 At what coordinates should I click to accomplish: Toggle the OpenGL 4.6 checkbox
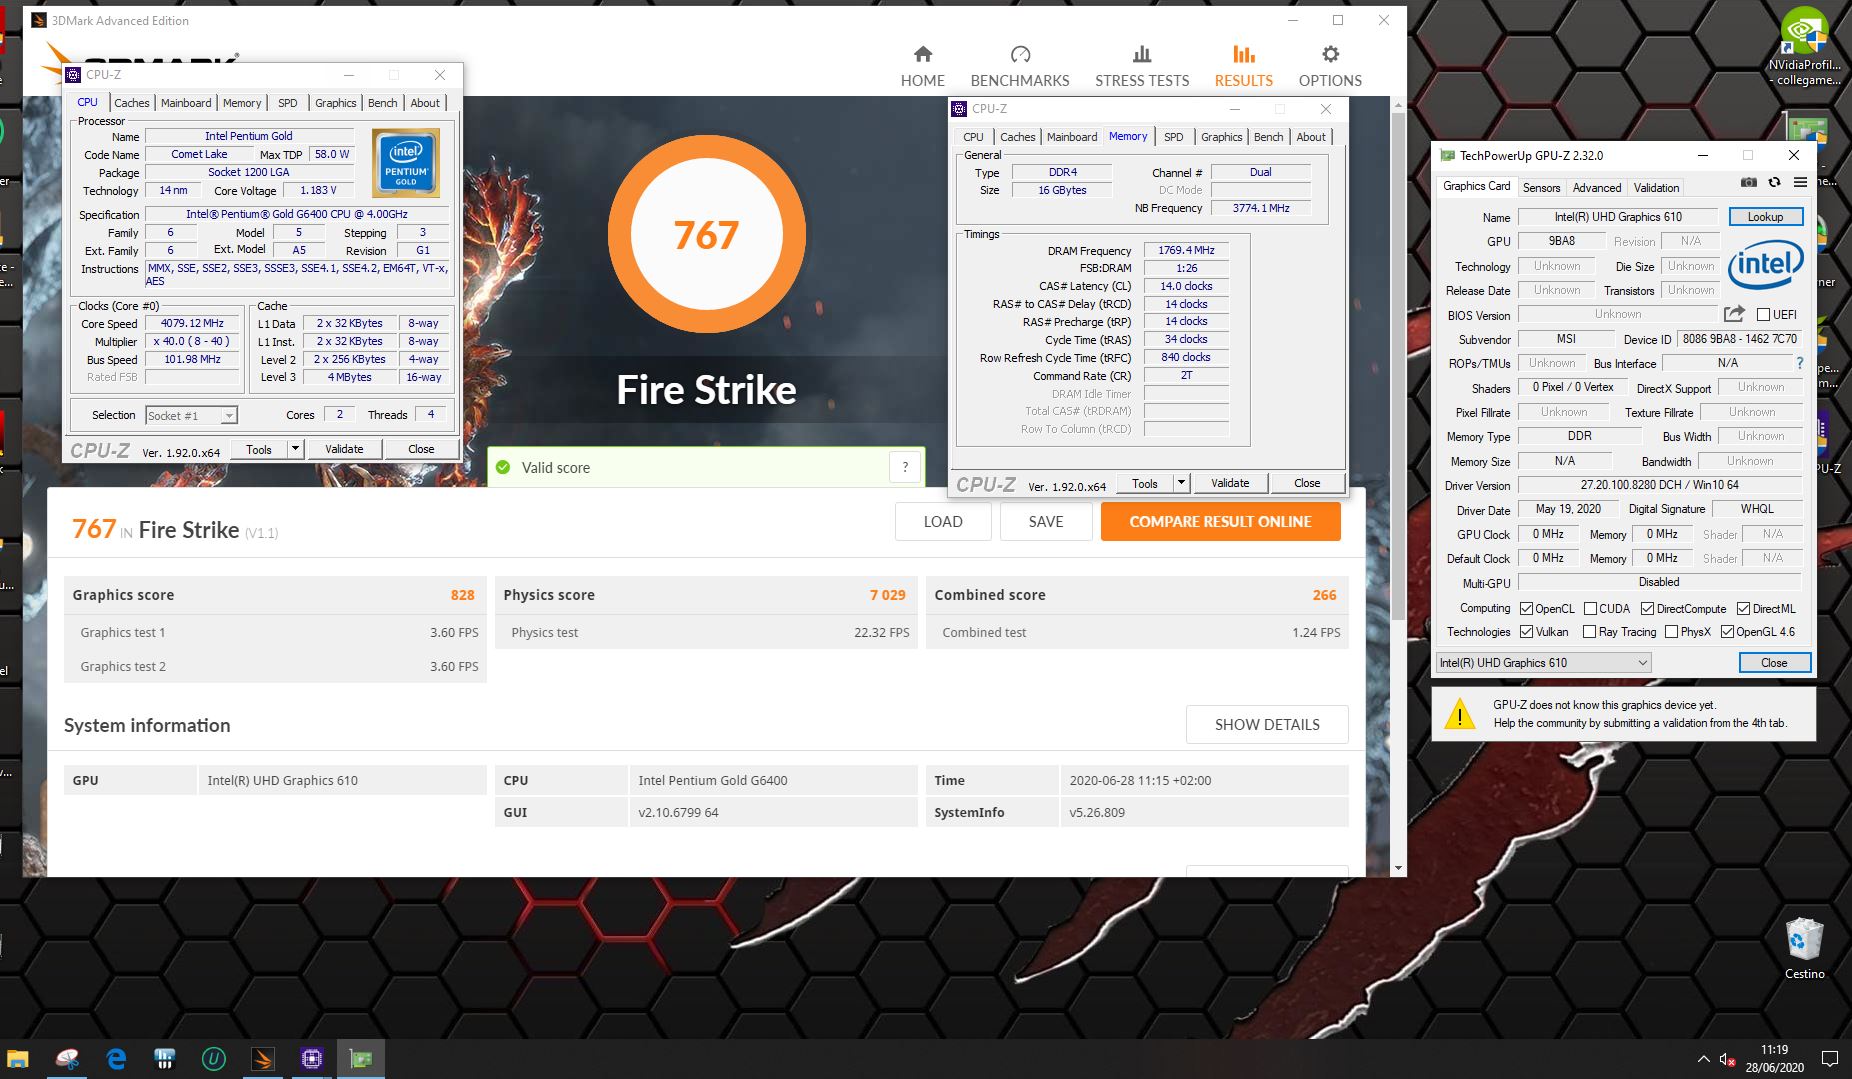(x=1727, y=632)
